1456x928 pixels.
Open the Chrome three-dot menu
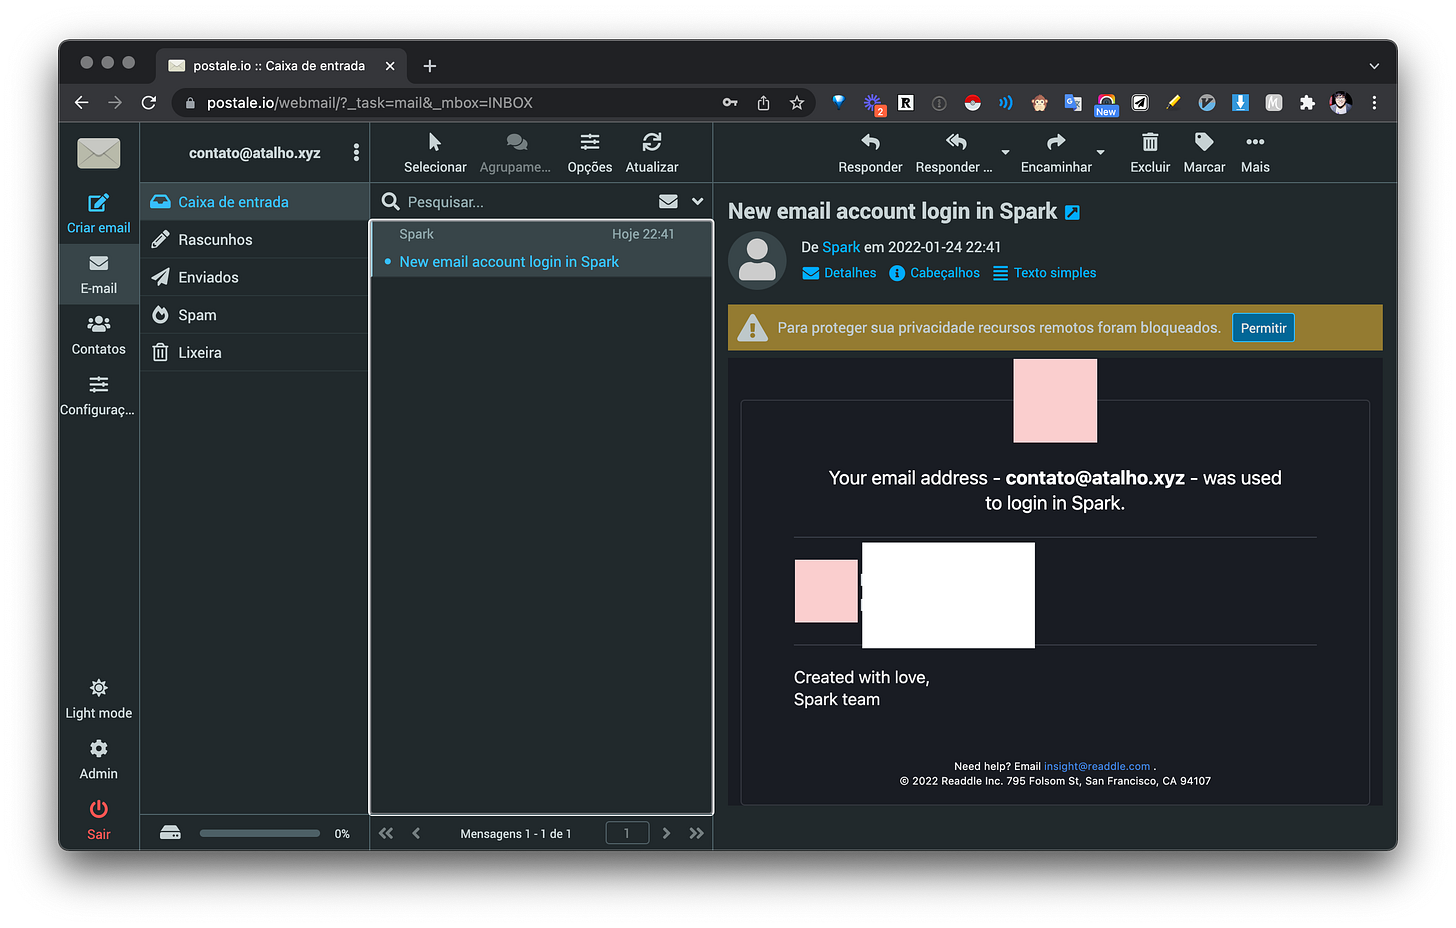(1374, 102)
